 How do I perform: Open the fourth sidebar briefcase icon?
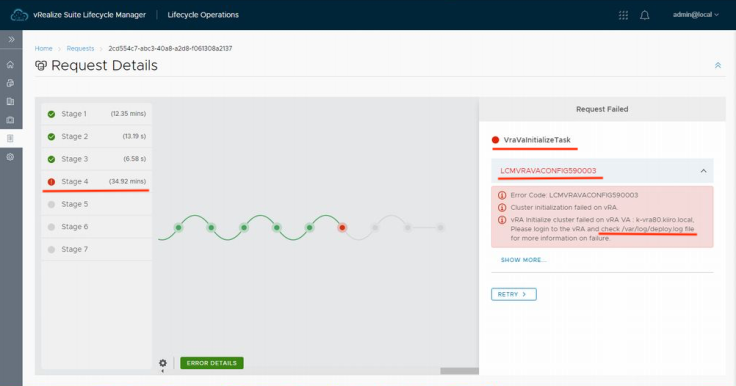tap(10, 120)
